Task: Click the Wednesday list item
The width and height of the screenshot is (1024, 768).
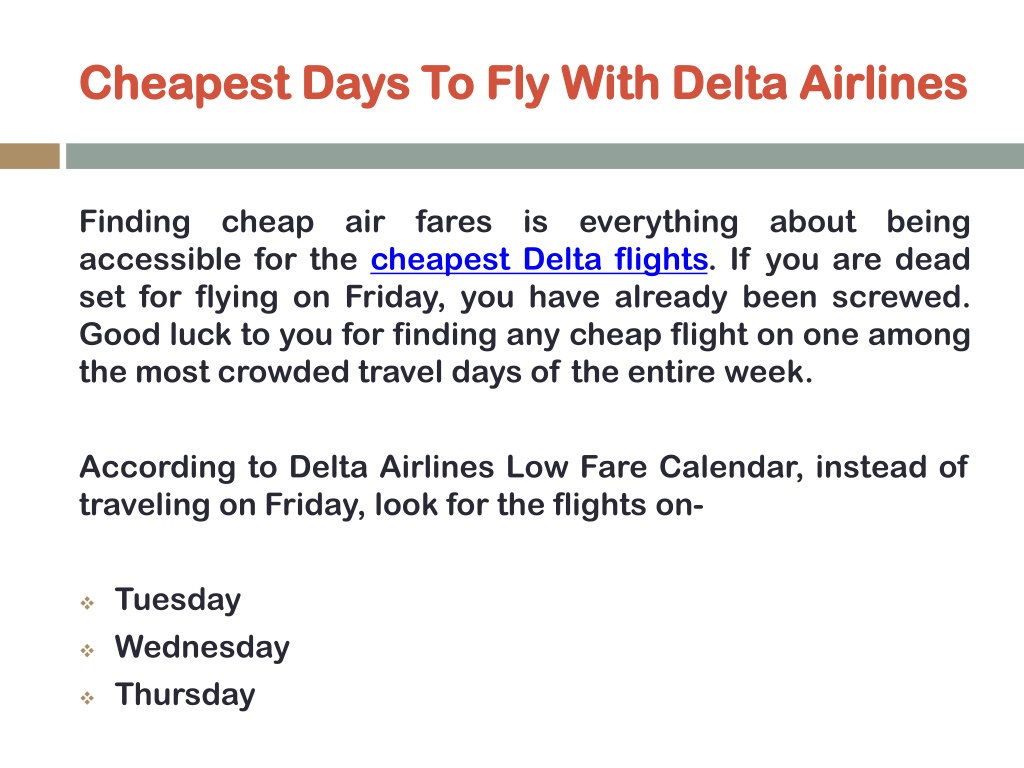Action: click(202, 647)
